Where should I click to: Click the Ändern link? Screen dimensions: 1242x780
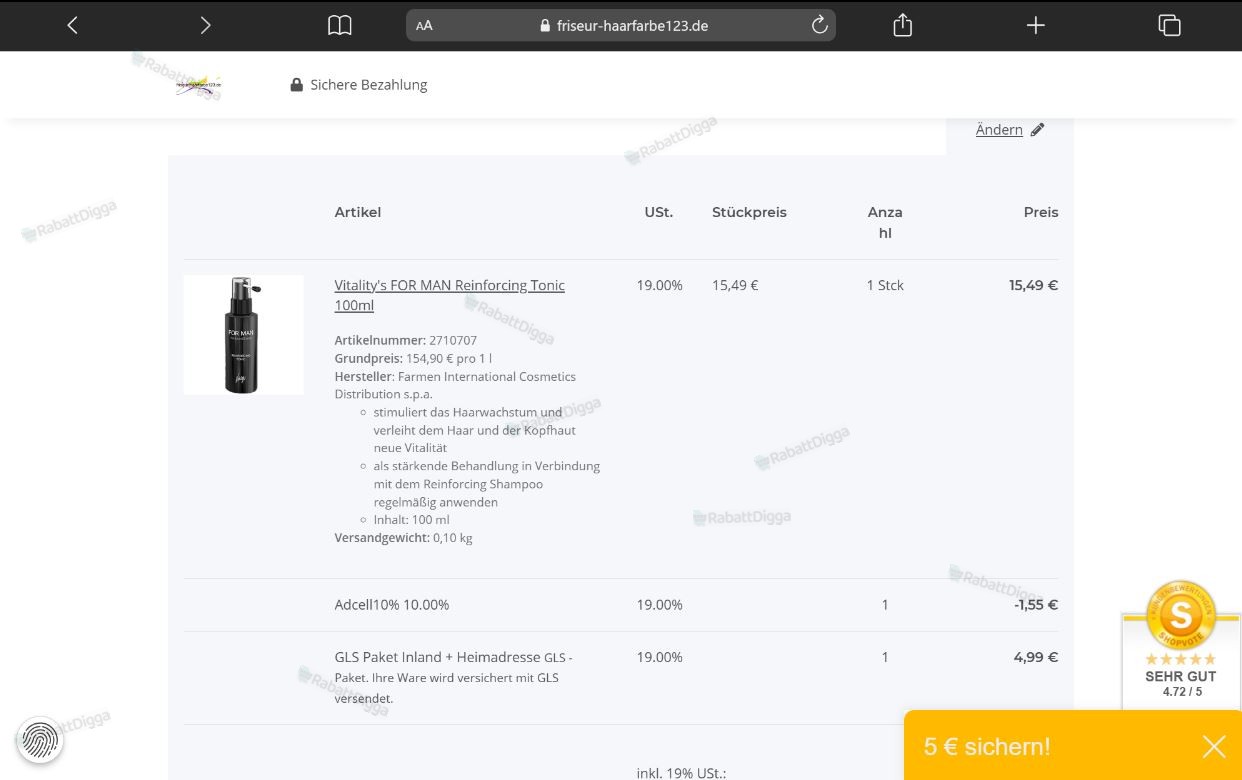click(x=999, y=130)
